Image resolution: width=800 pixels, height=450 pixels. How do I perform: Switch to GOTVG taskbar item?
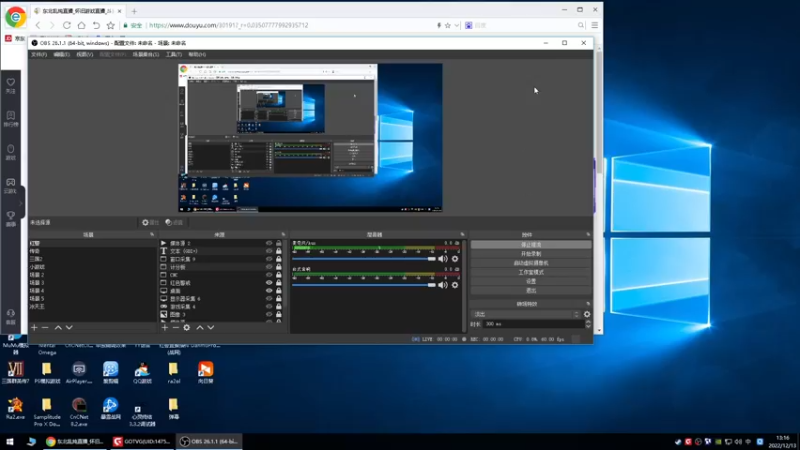pos(141,441)
